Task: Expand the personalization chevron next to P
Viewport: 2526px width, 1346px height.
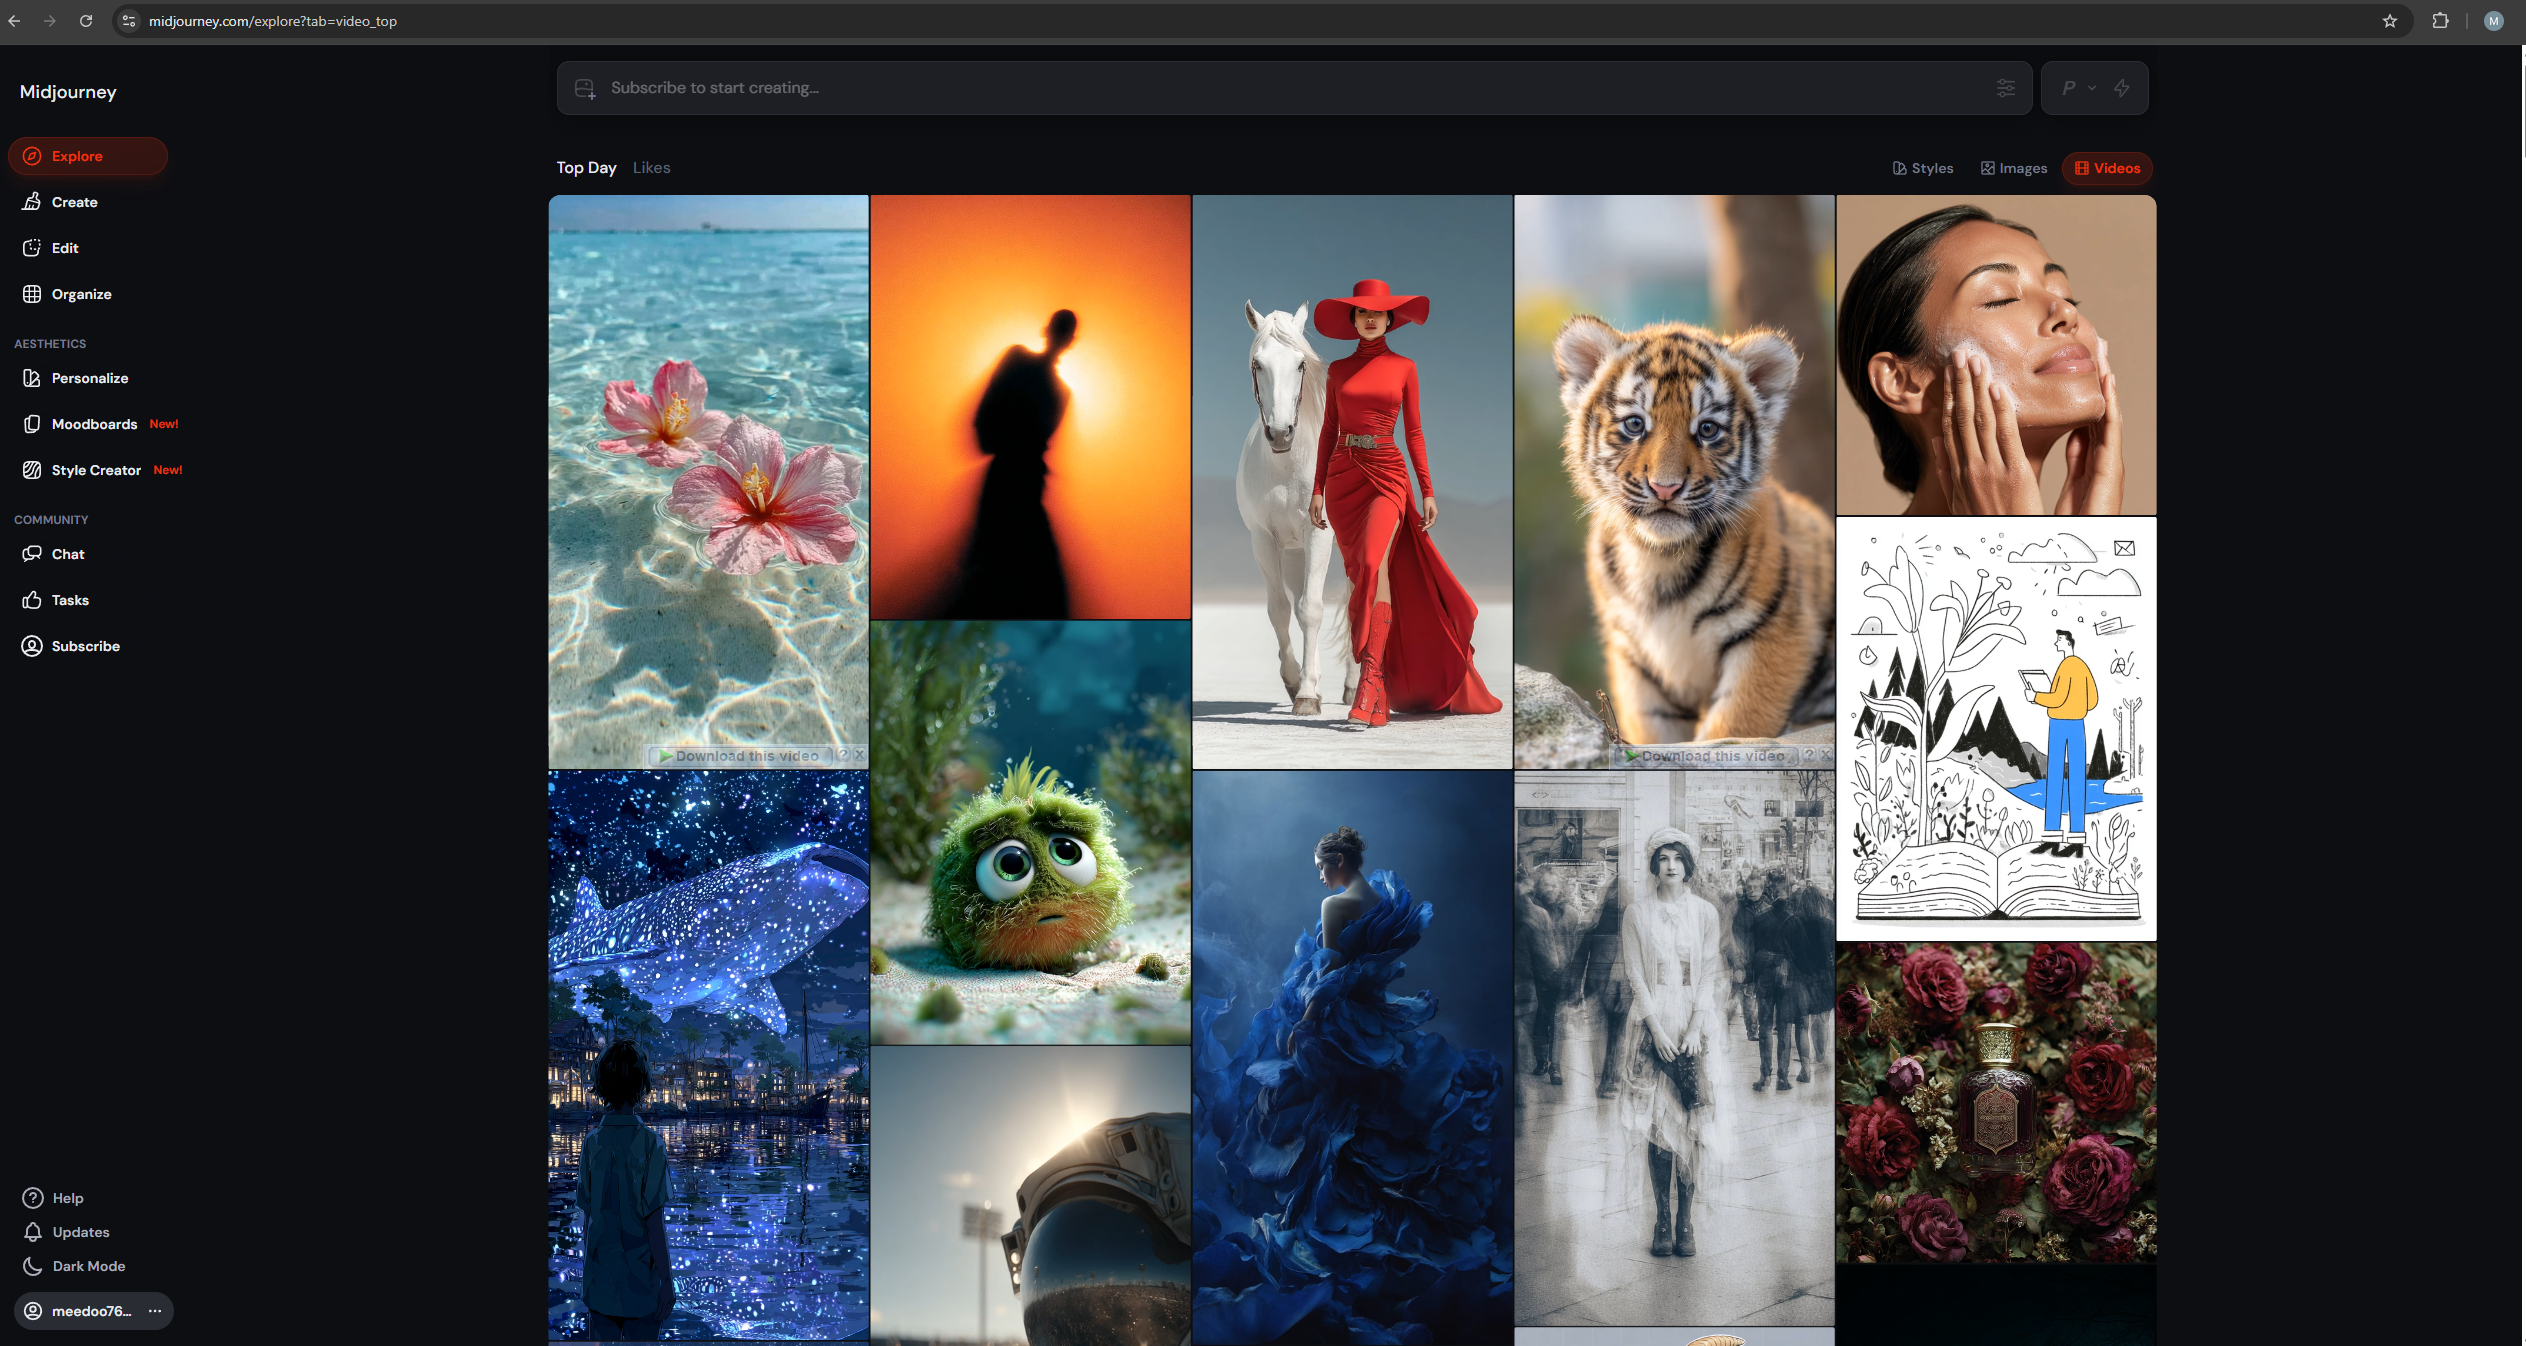Action: pos(2091,88)
